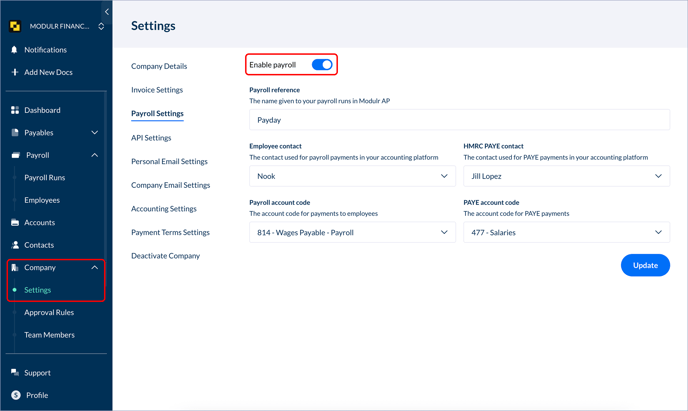Expand the PAYE account code dropdown
Image resolution: width=688 pixels, height=411 pixels.
click(x=566, y=232)
